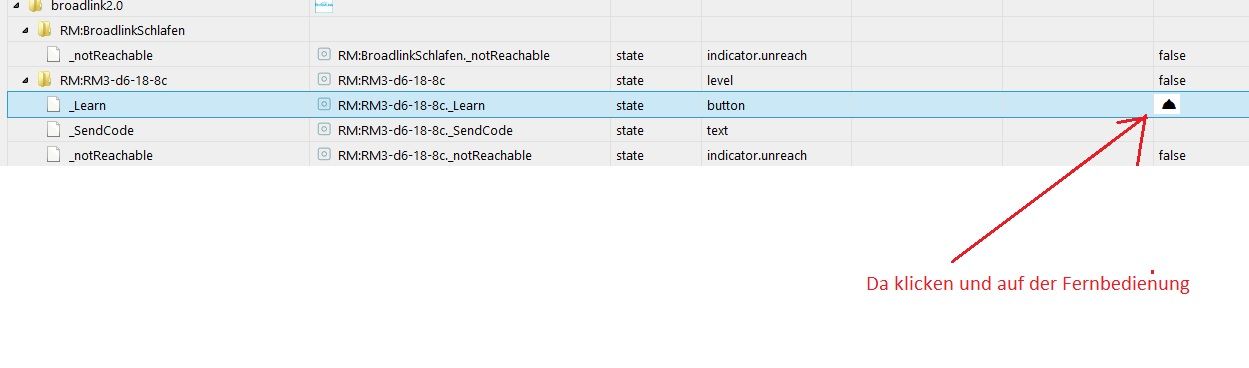Collapse the broadlink2.0 tree node
The width and height of the screenshot is (1249, 368).
(x=17, y=6)
